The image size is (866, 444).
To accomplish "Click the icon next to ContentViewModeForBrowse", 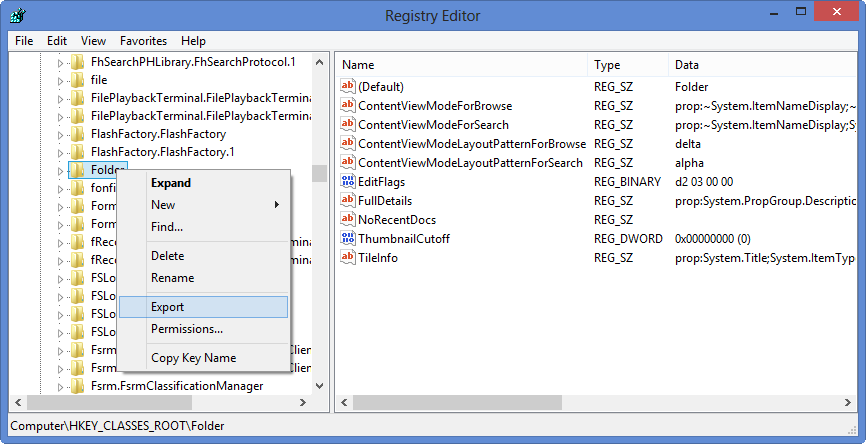I will pyautogui.click(x=348, y=105).
